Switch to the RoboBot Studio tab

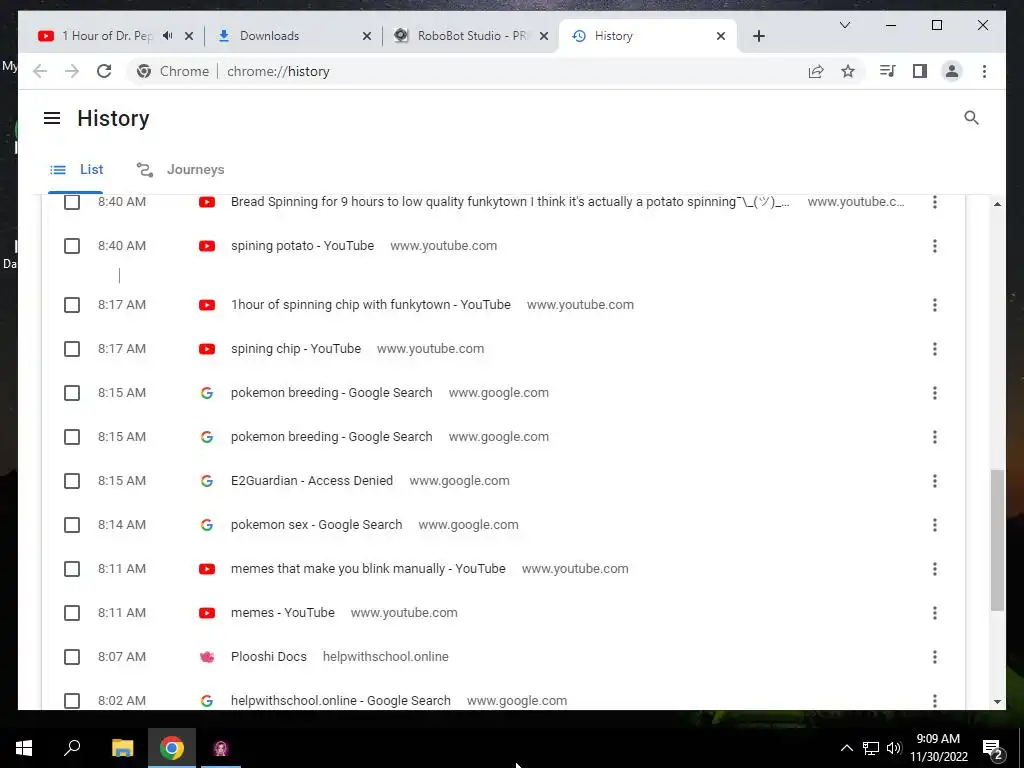point(472,36)
